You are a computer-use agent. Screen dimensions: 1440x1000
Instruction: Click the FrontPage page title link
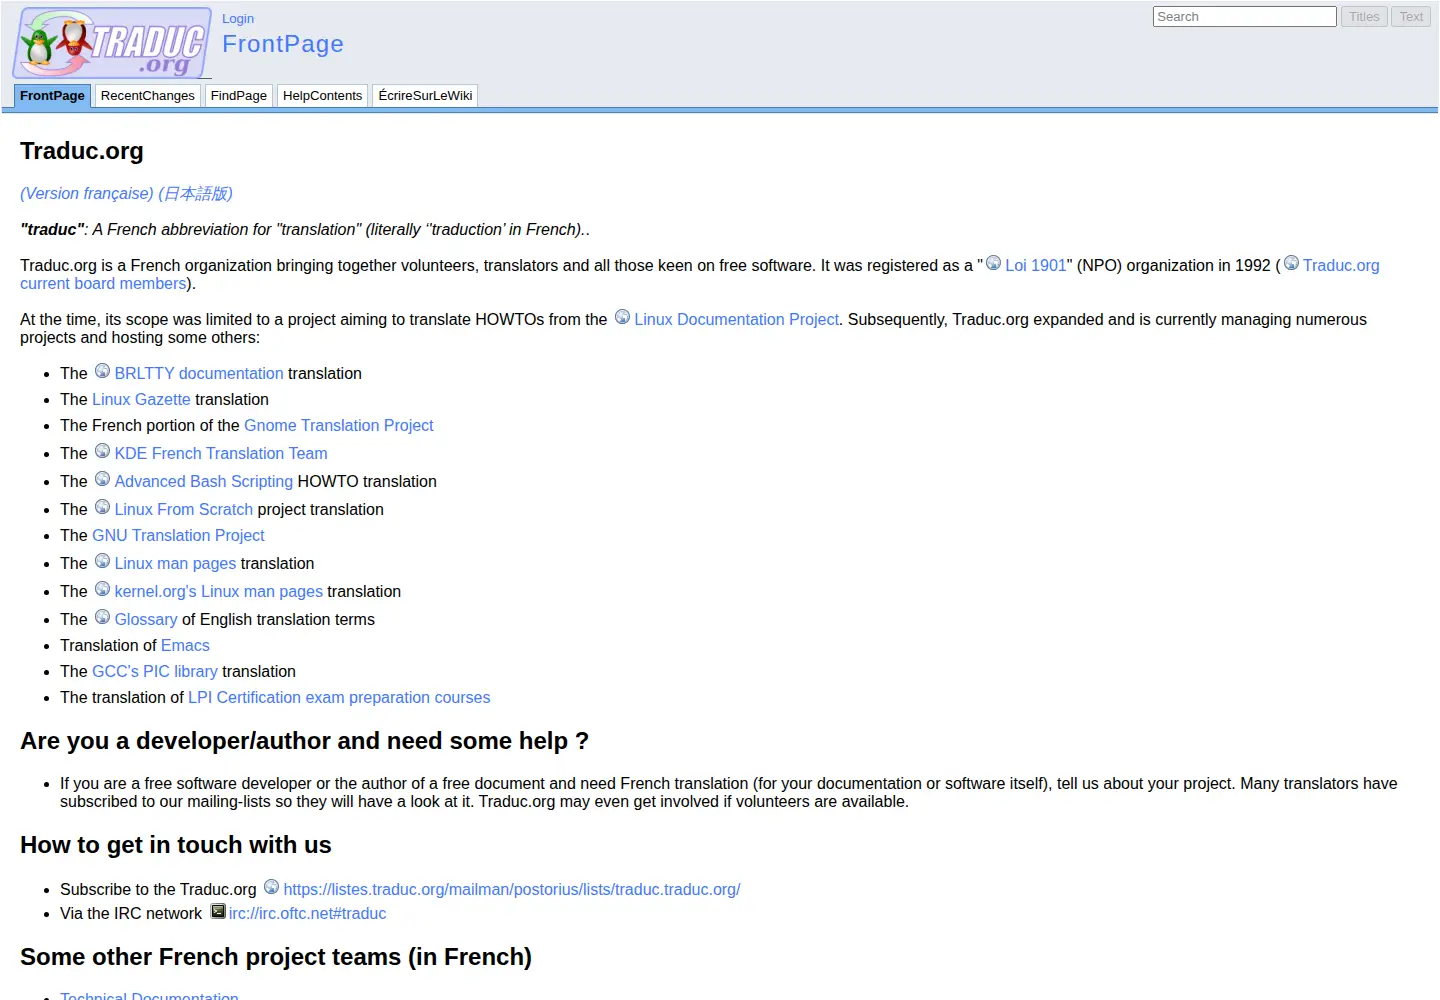pos(283,44)
